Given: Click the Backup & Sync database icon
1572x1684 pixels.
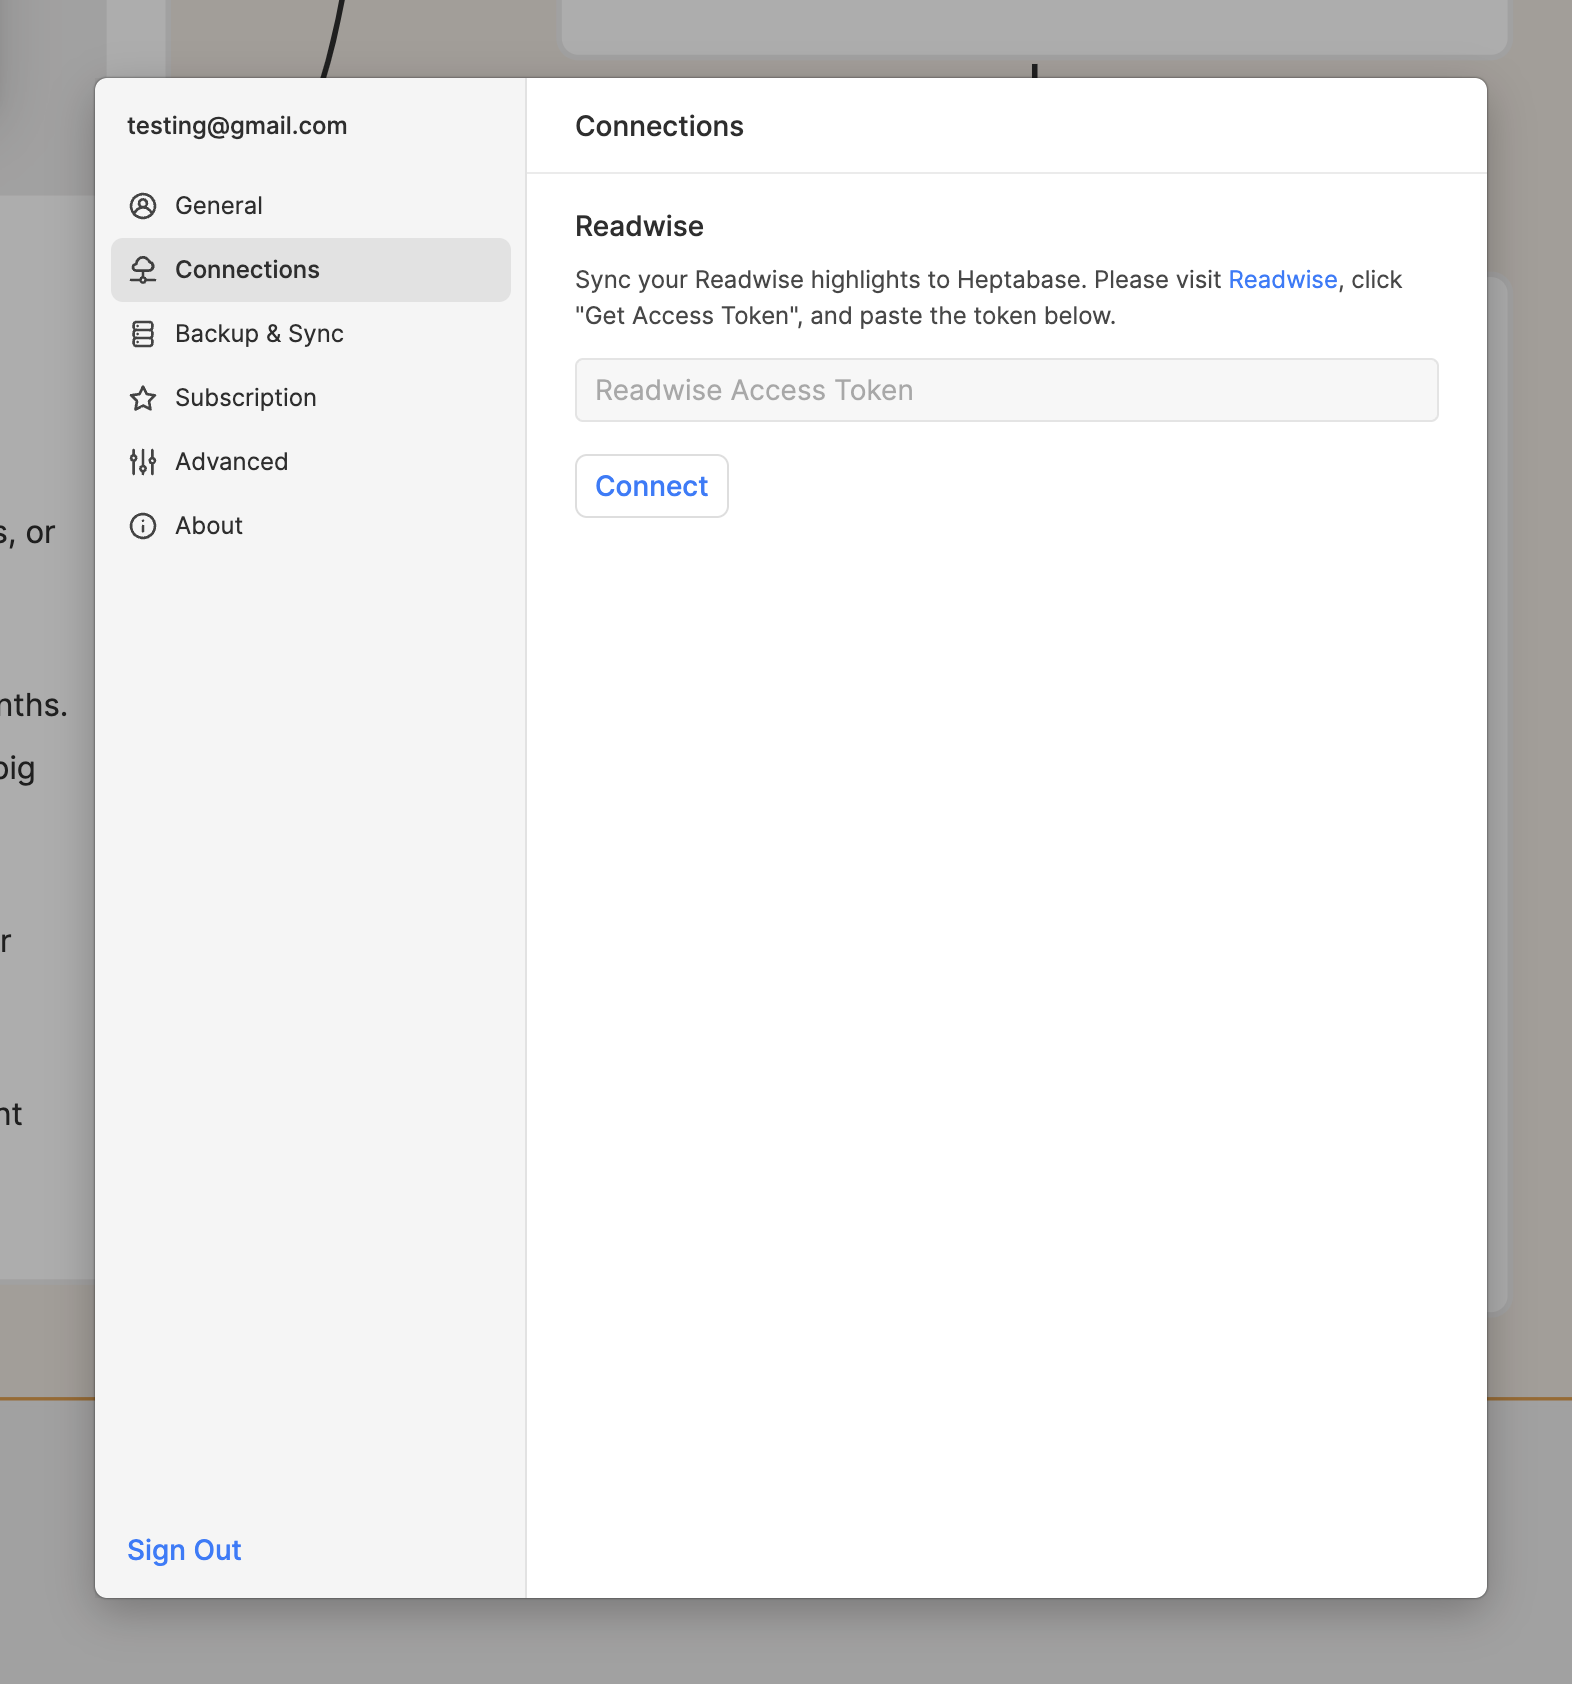Looking at the screenshot, I should [143, 334].
